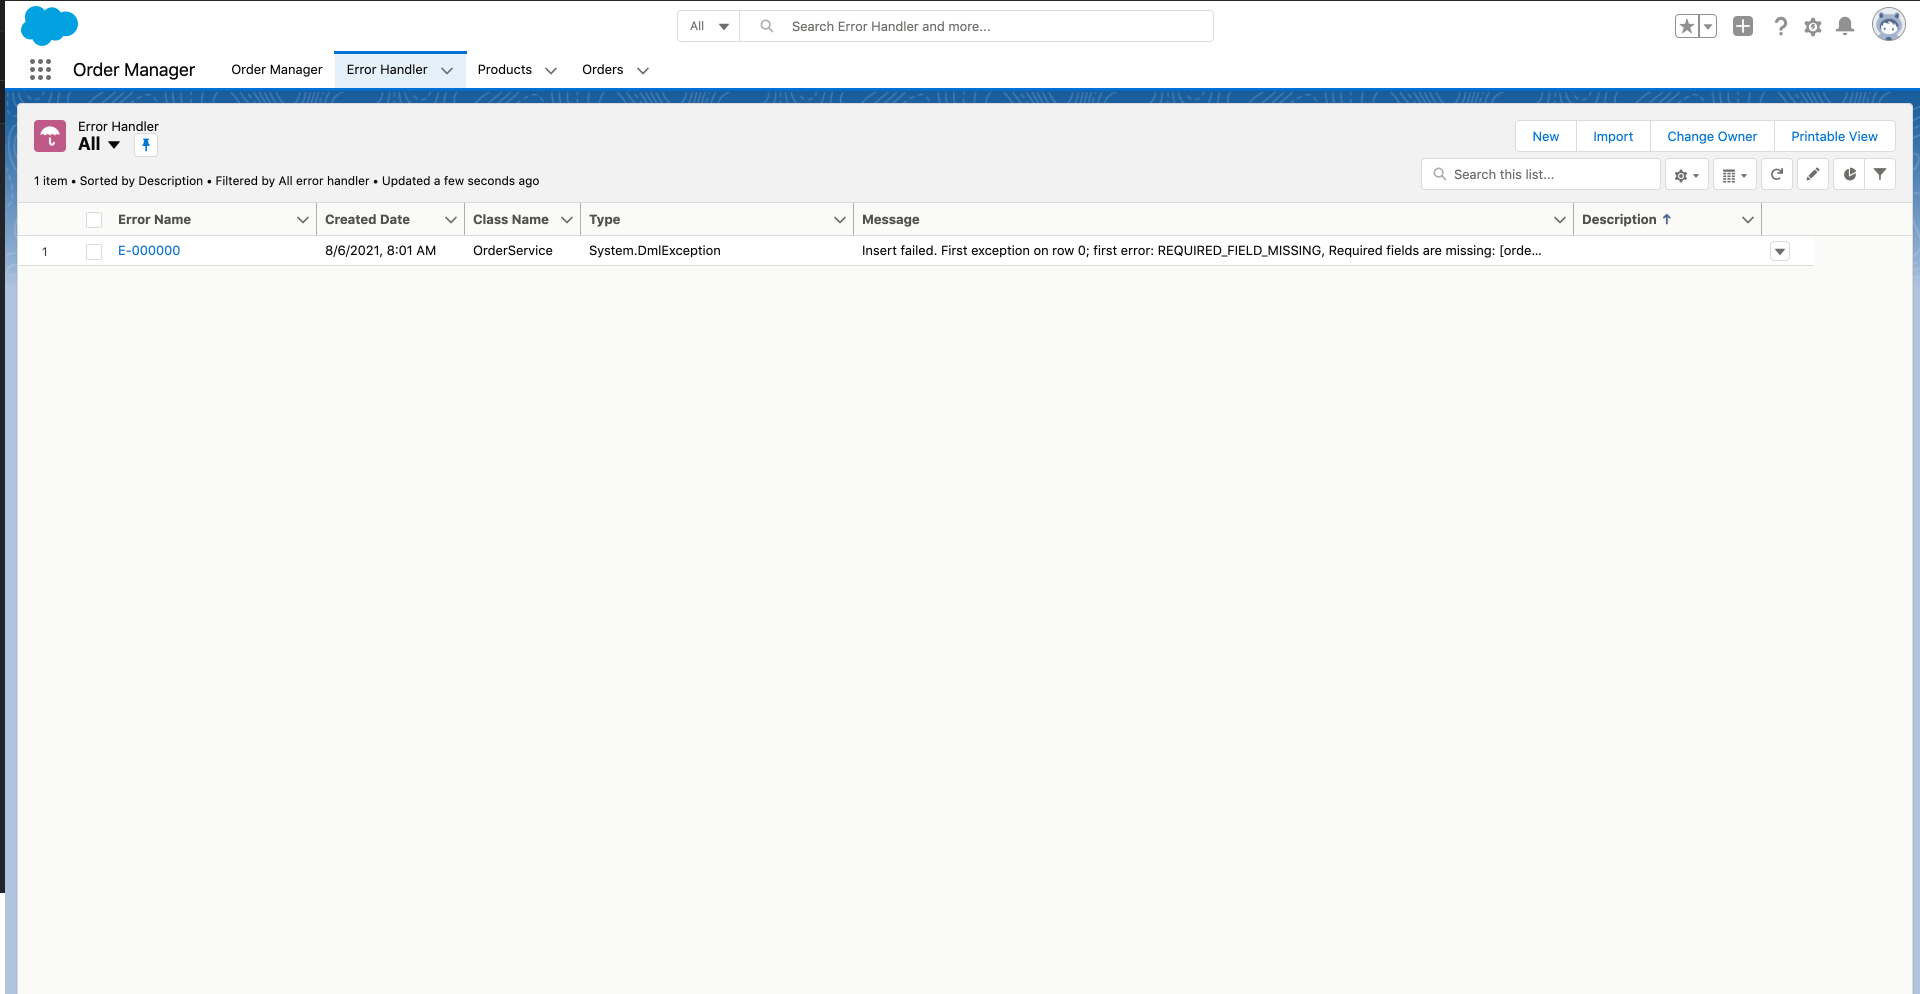Click the New button
Viewport: 1920px width, 994px height.
(x=1546, y=137)
